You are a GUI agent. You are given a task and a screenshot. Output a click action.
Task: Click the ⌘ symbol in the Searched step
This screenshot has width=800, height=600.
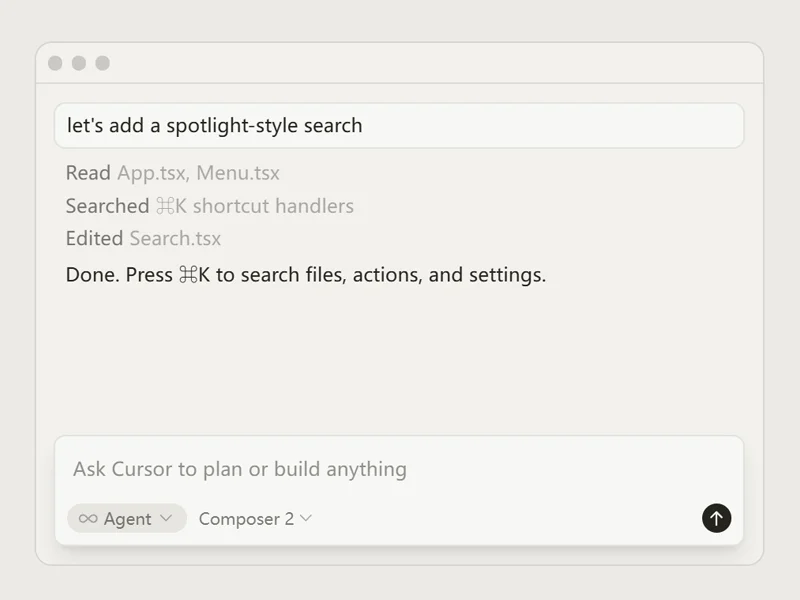[165, 206]
